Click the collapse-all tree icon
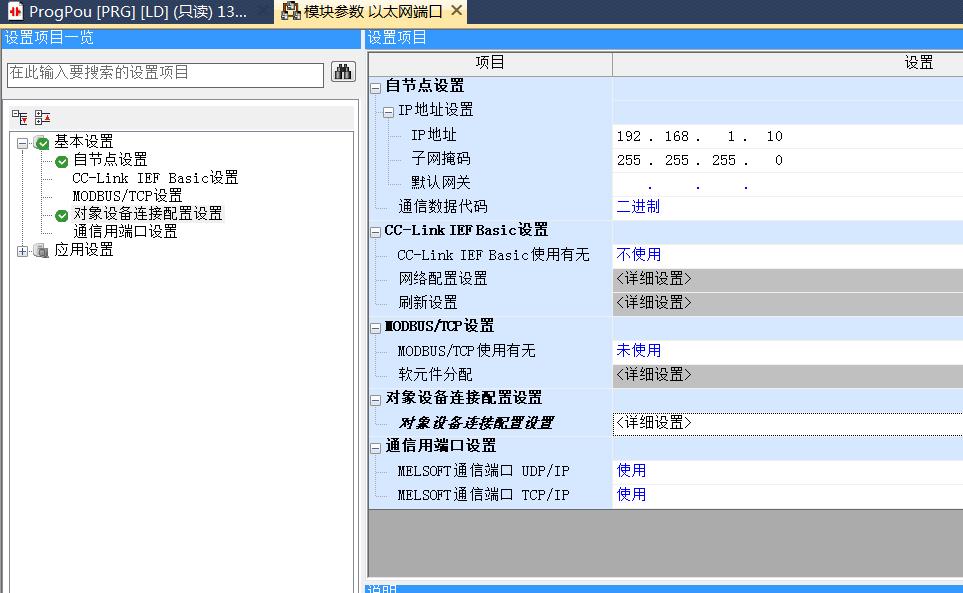Viewport: 963px width, 593px height. click(42, 117)
